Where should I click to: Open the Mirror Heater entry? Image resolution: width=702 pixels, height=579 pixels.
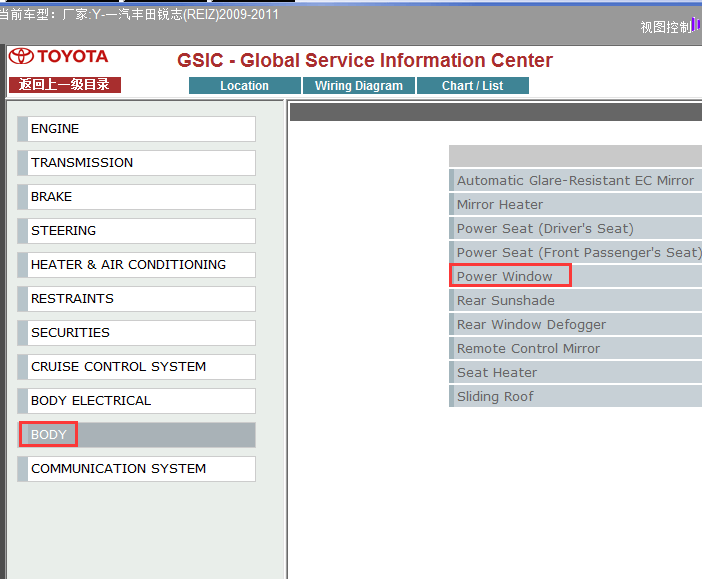[x=575, y=205]
